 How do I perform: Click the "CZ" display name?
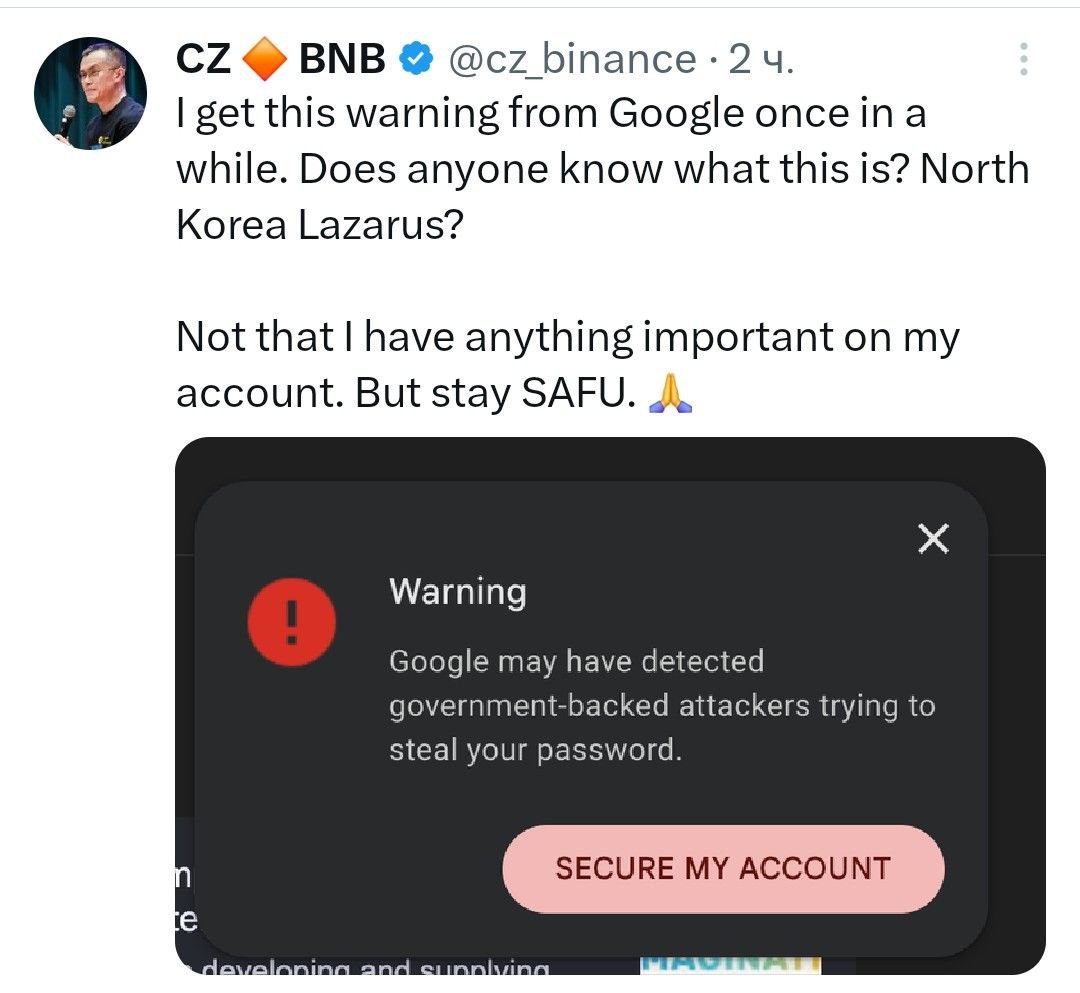pos(204,61)
